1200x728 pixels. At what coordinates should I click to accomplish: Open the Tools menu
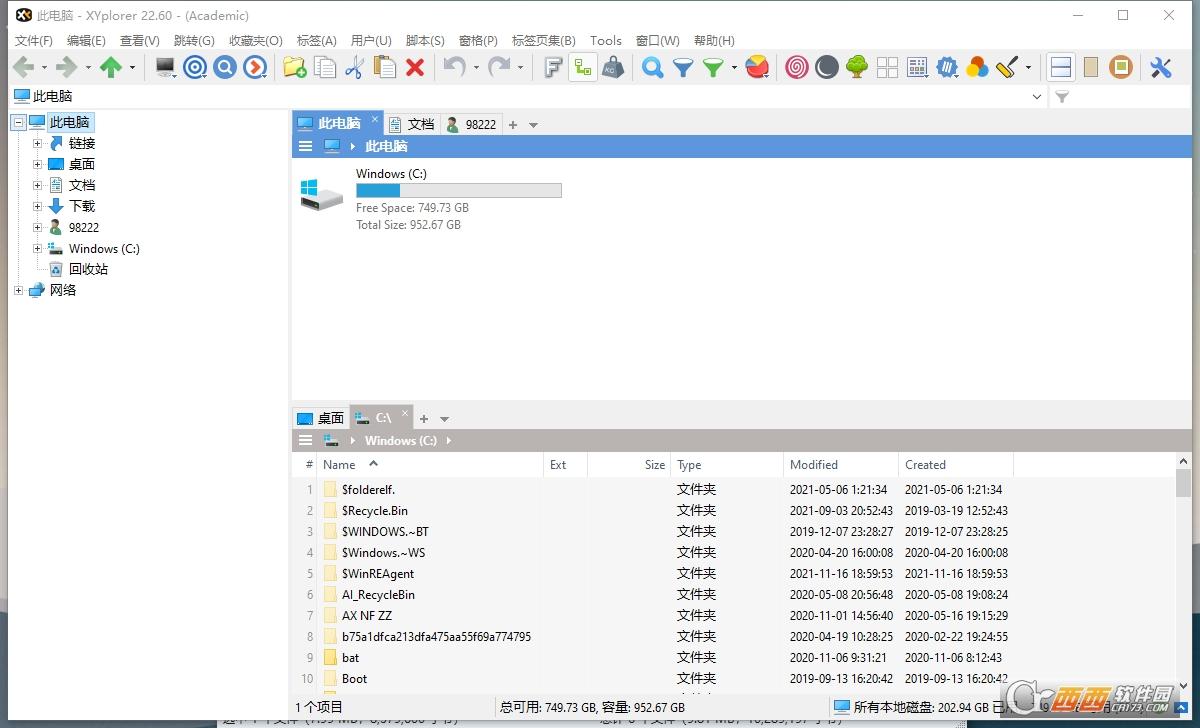[606, 41]
